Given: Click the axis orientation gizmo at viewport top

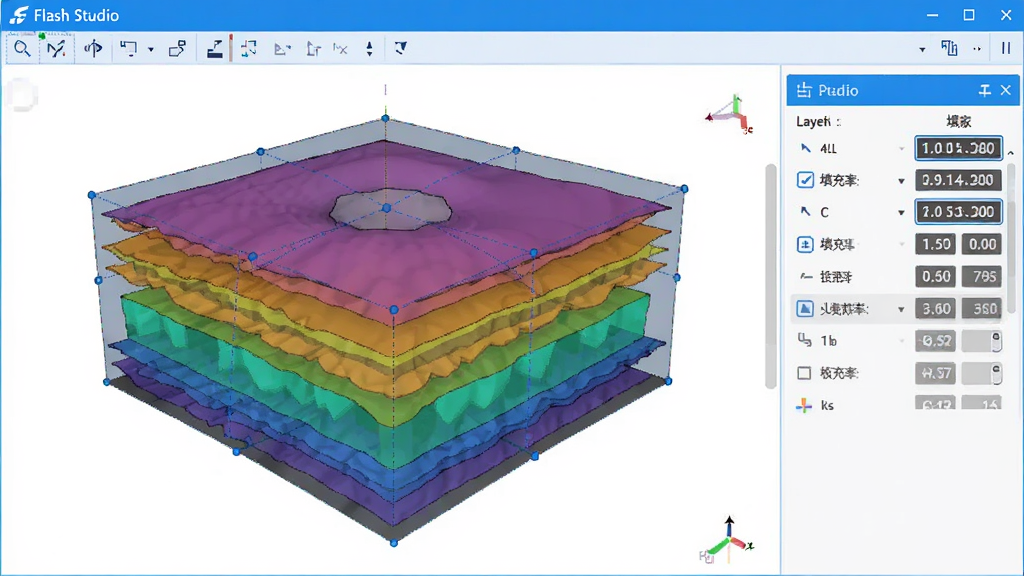Looking at the screenshot, I should click(x=731, y=115).
